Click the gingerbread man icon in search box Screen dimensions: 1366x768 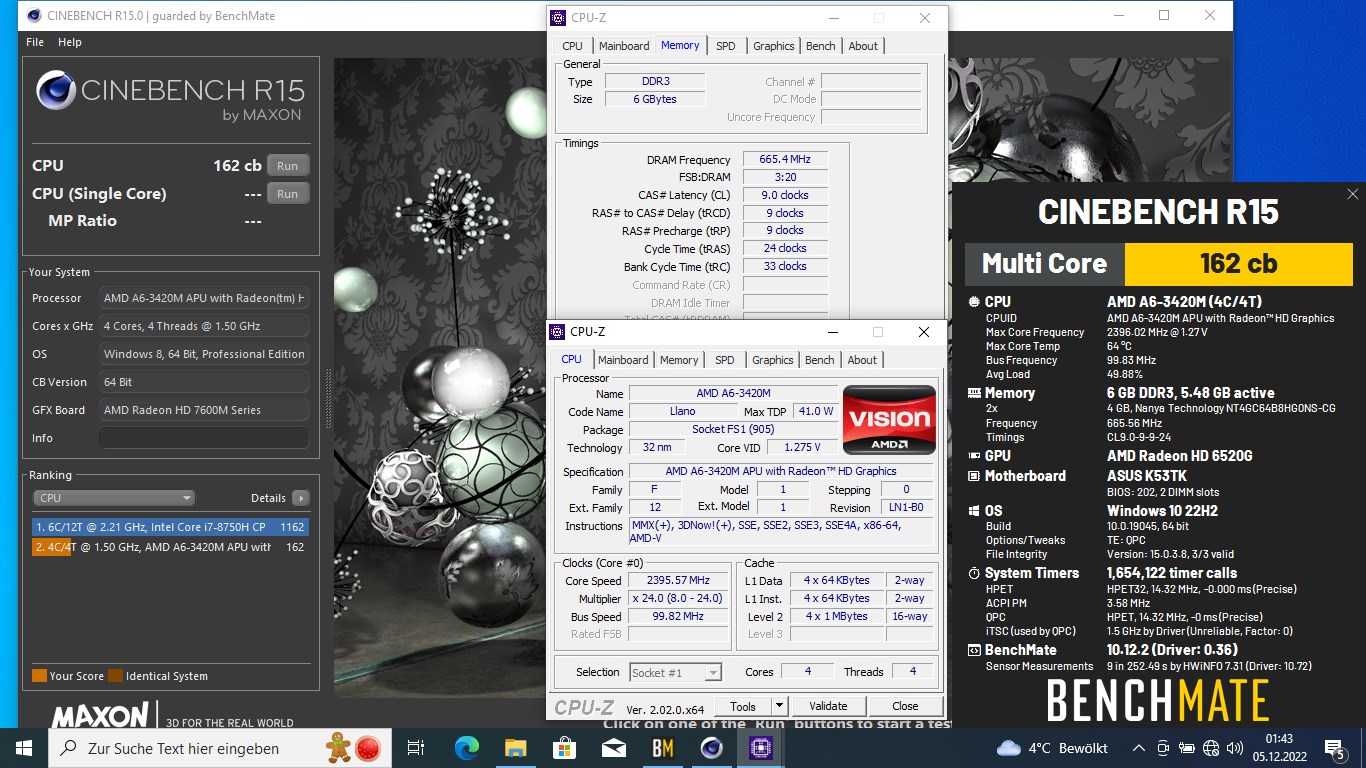(339, 747)
